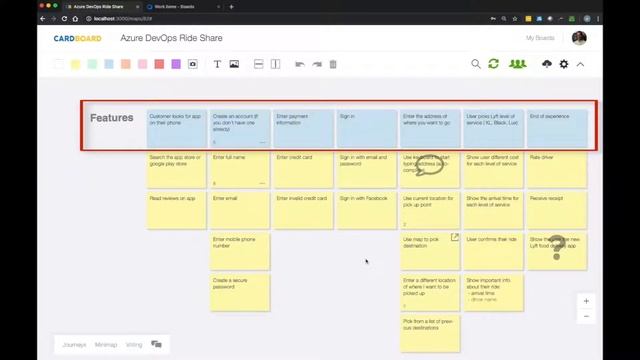Select the 'Enter full name' yellow card

tap(240, 170)
